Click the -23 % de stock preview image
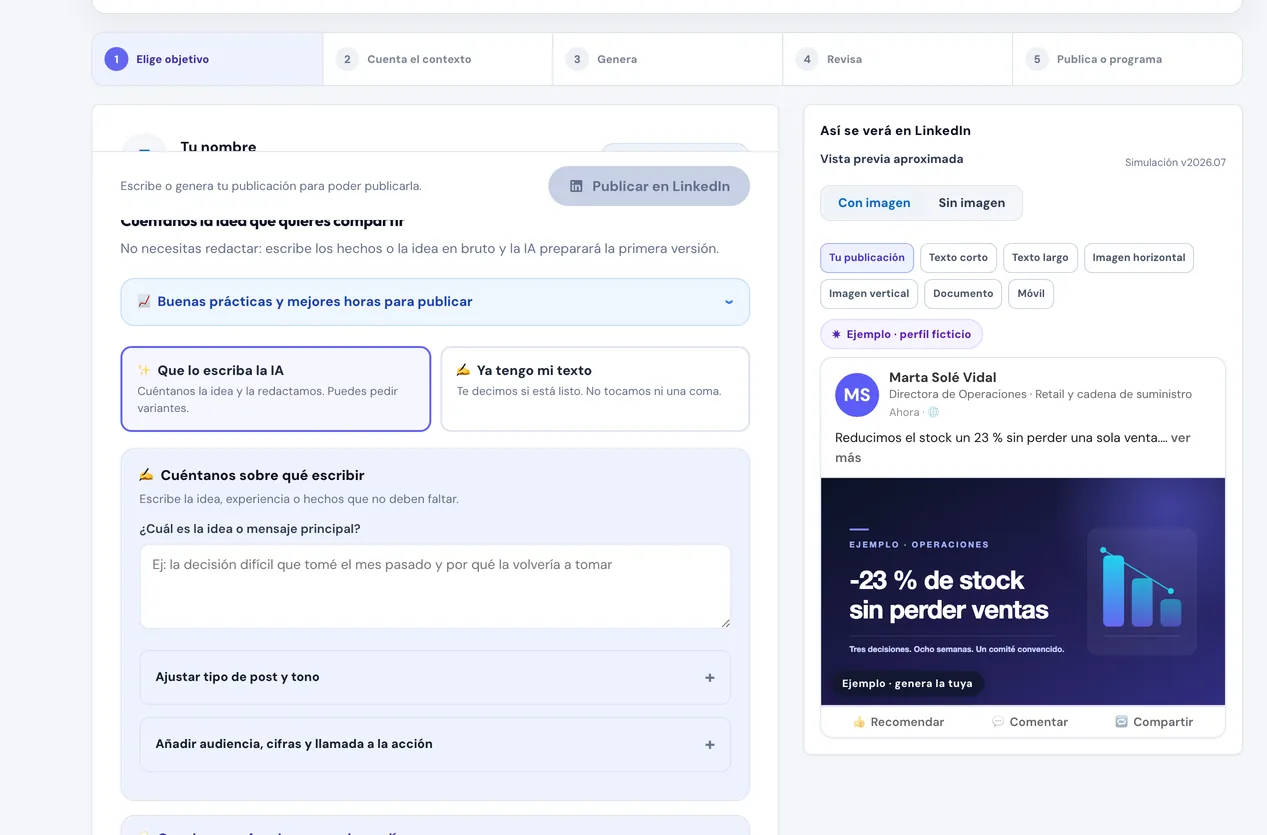The image size is (1267, 835). [1023, 592]
